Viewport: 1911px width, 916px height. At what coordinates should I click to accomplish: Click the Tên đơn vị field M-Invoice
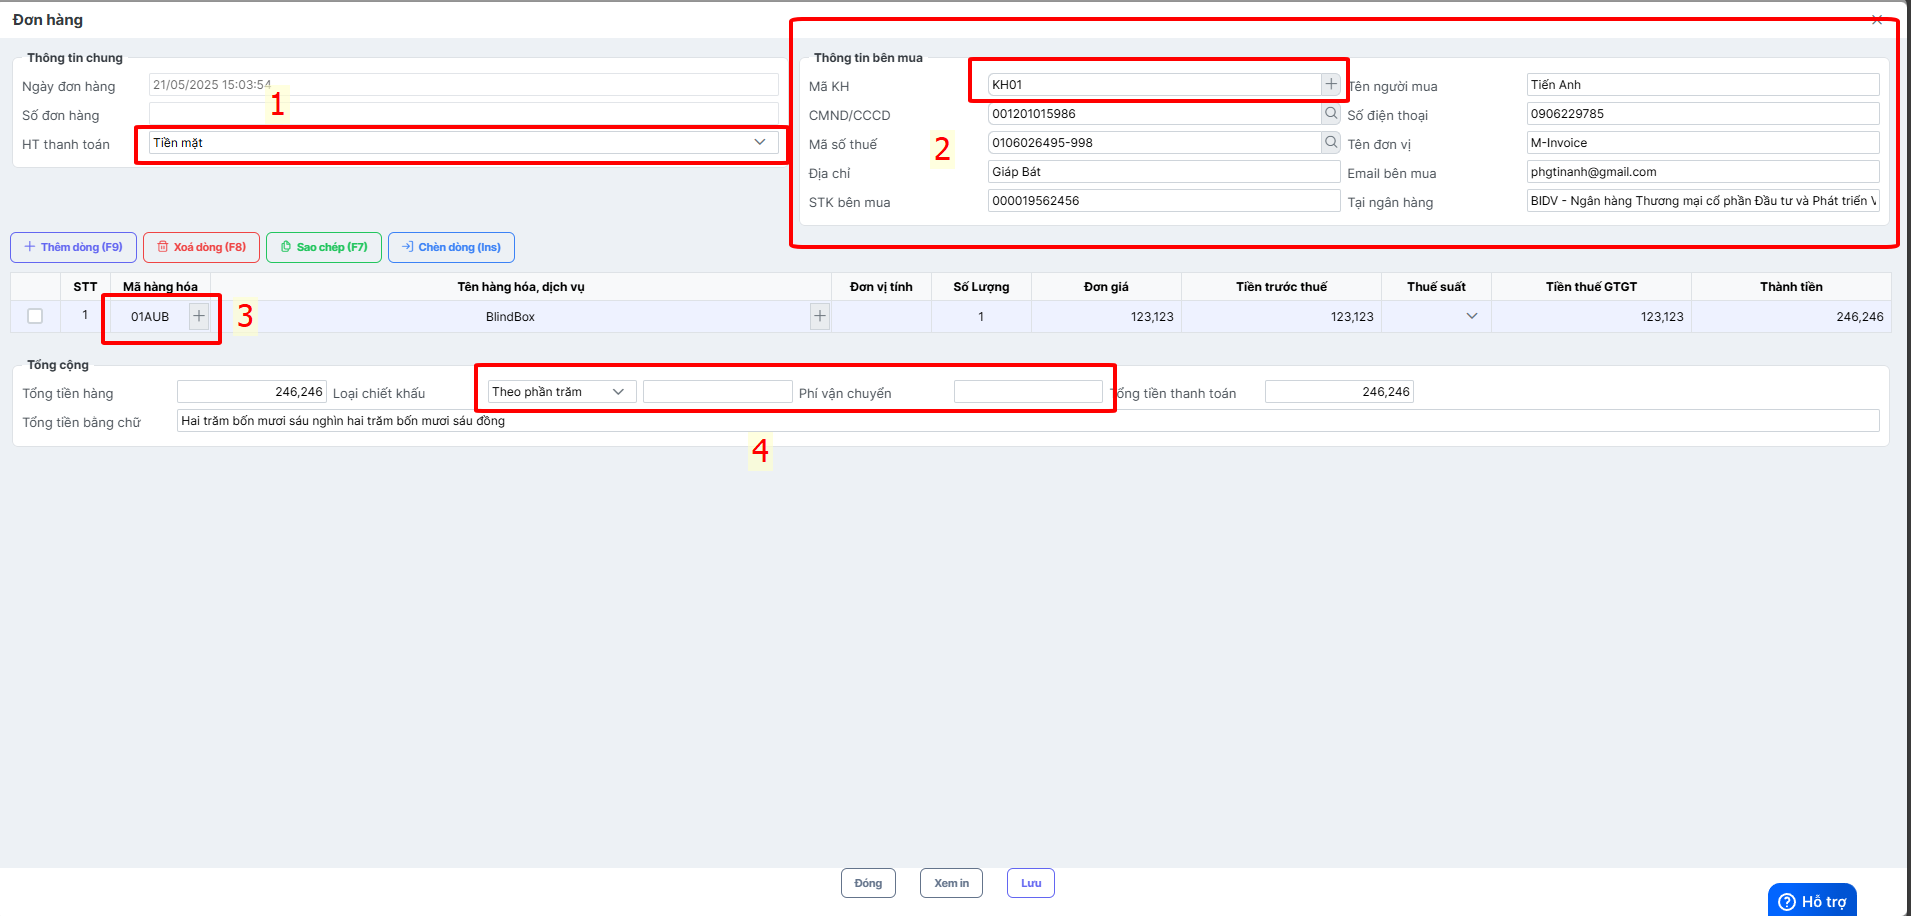(1703, 143)
